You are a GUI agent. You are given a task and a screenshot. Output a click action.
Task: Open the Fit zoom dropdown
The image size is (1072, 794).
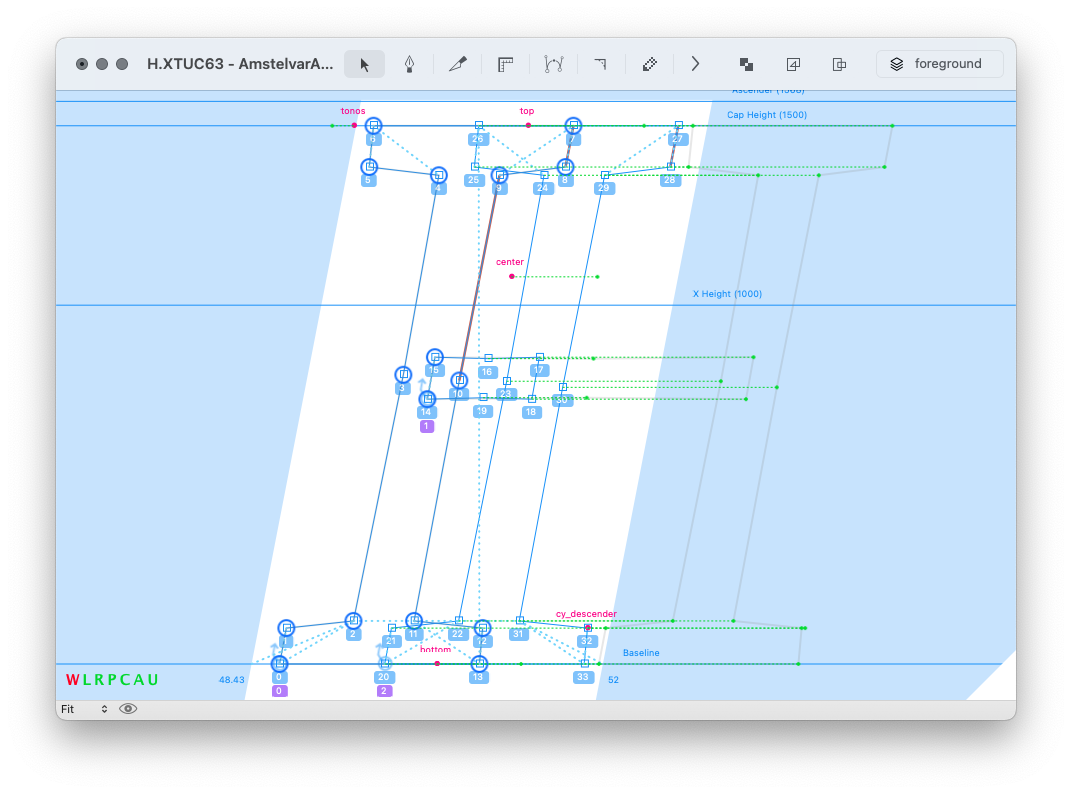click(84, 709)
